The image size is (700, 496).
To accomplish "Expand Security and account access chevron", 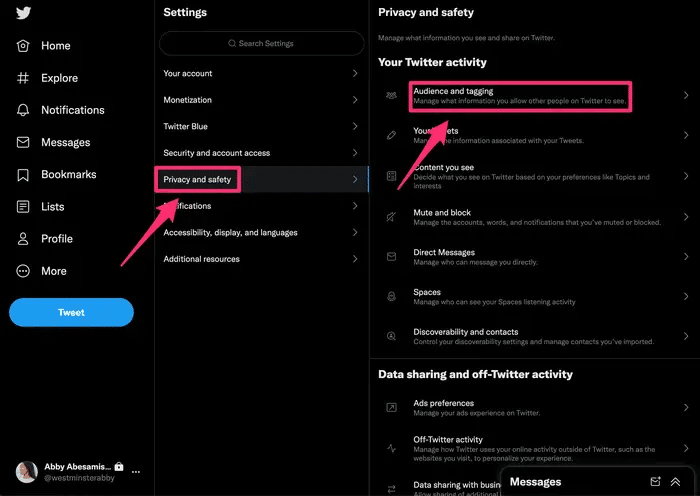I will point(355,153).
